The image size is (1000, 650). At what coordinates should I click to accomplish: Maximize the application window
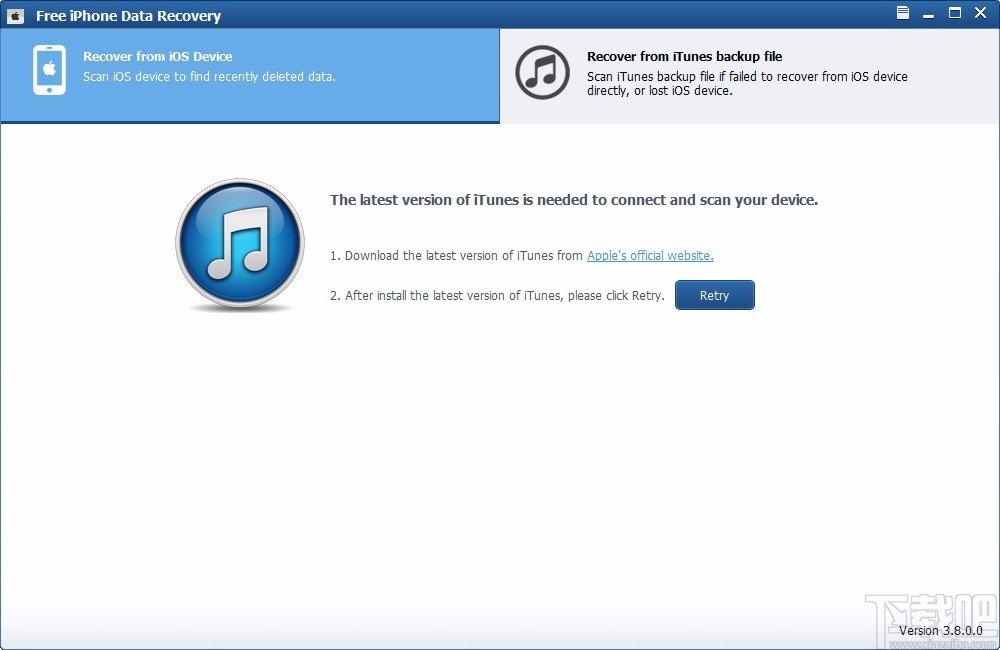954,13
